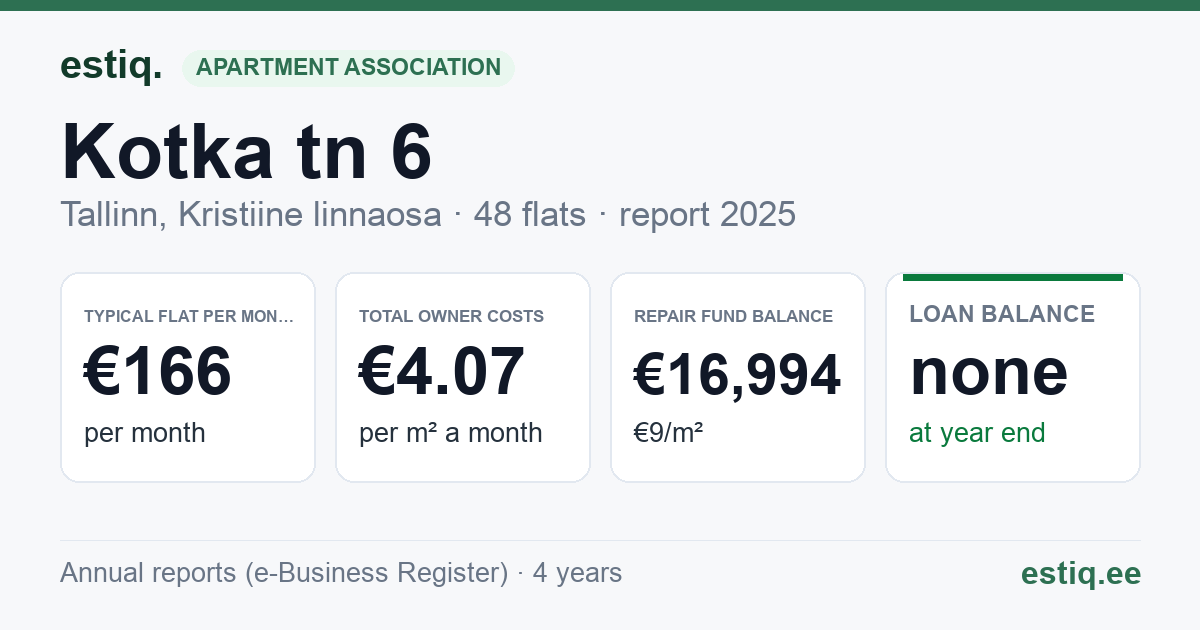Open the Total owner costs card
Viewport: 1200px width, 630px height.
click(x=463, y=377)
